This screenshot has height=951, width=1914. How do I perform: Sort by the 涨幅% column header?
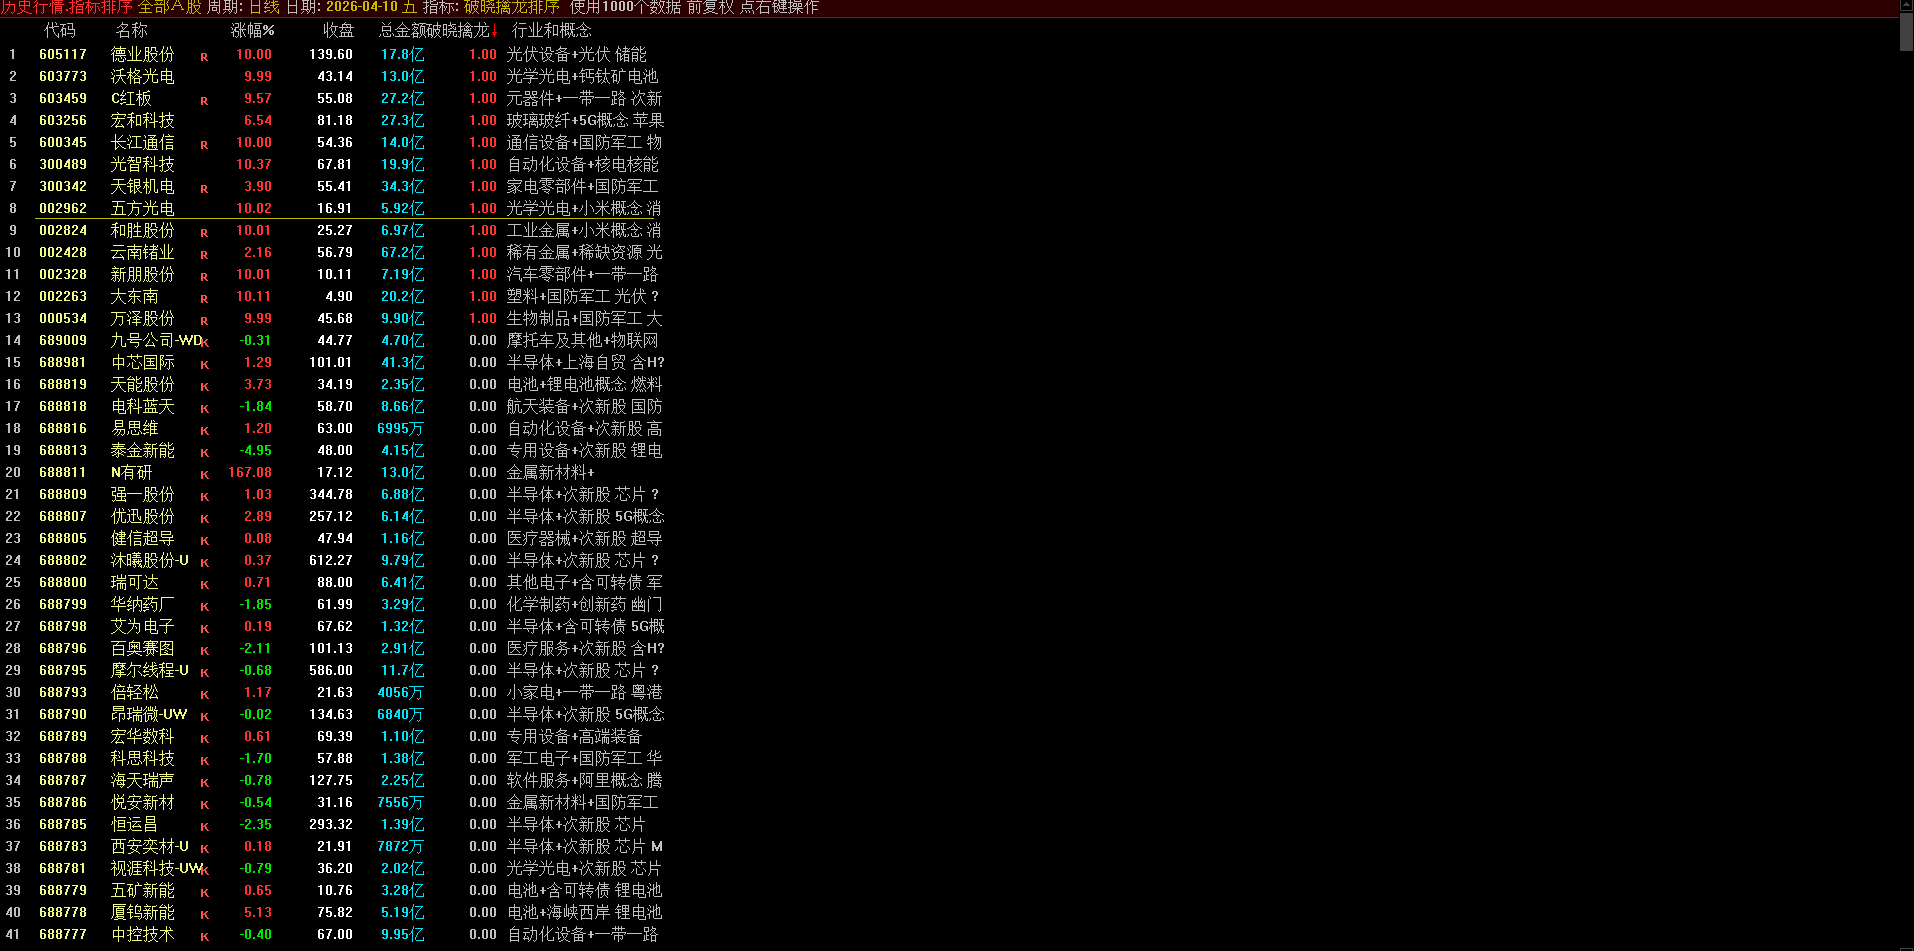pos(253,31)
